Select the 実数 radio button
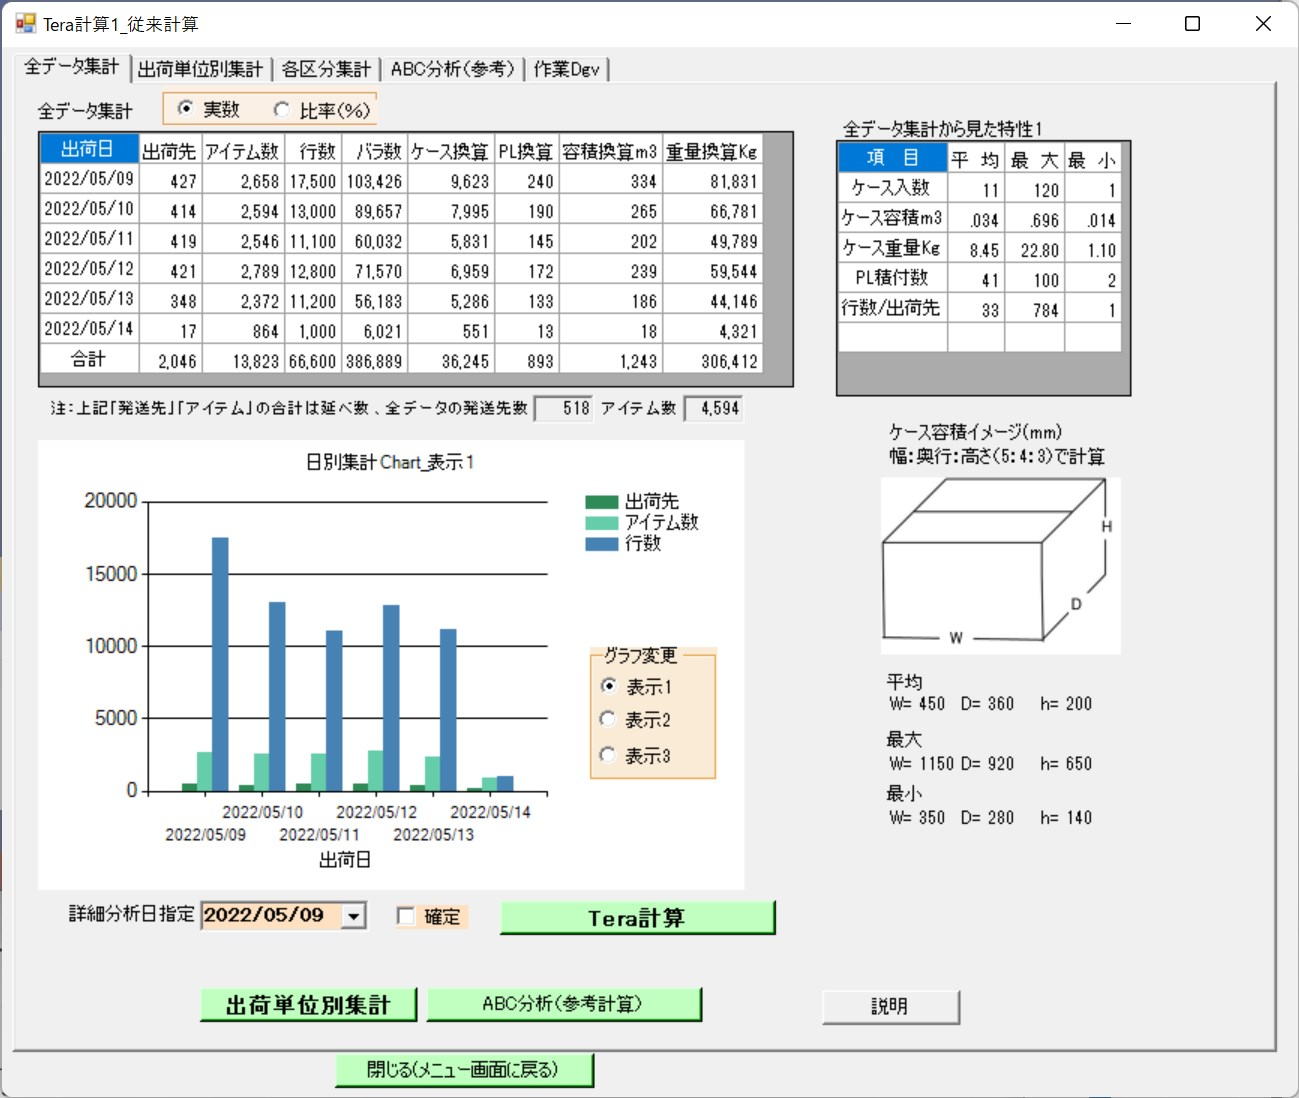1299x1098 pixels. 185,109
